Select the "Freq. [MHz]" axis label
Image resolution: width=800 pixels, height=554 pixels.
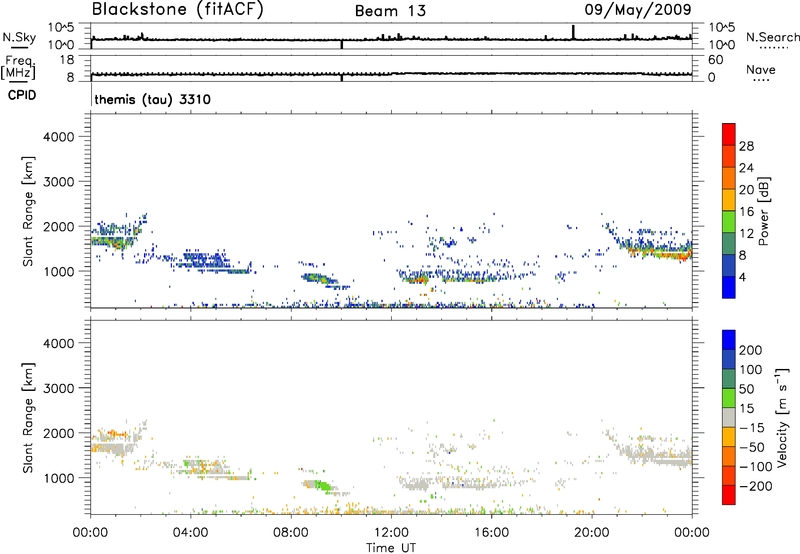pyautogui.click(x=18, y=68)
